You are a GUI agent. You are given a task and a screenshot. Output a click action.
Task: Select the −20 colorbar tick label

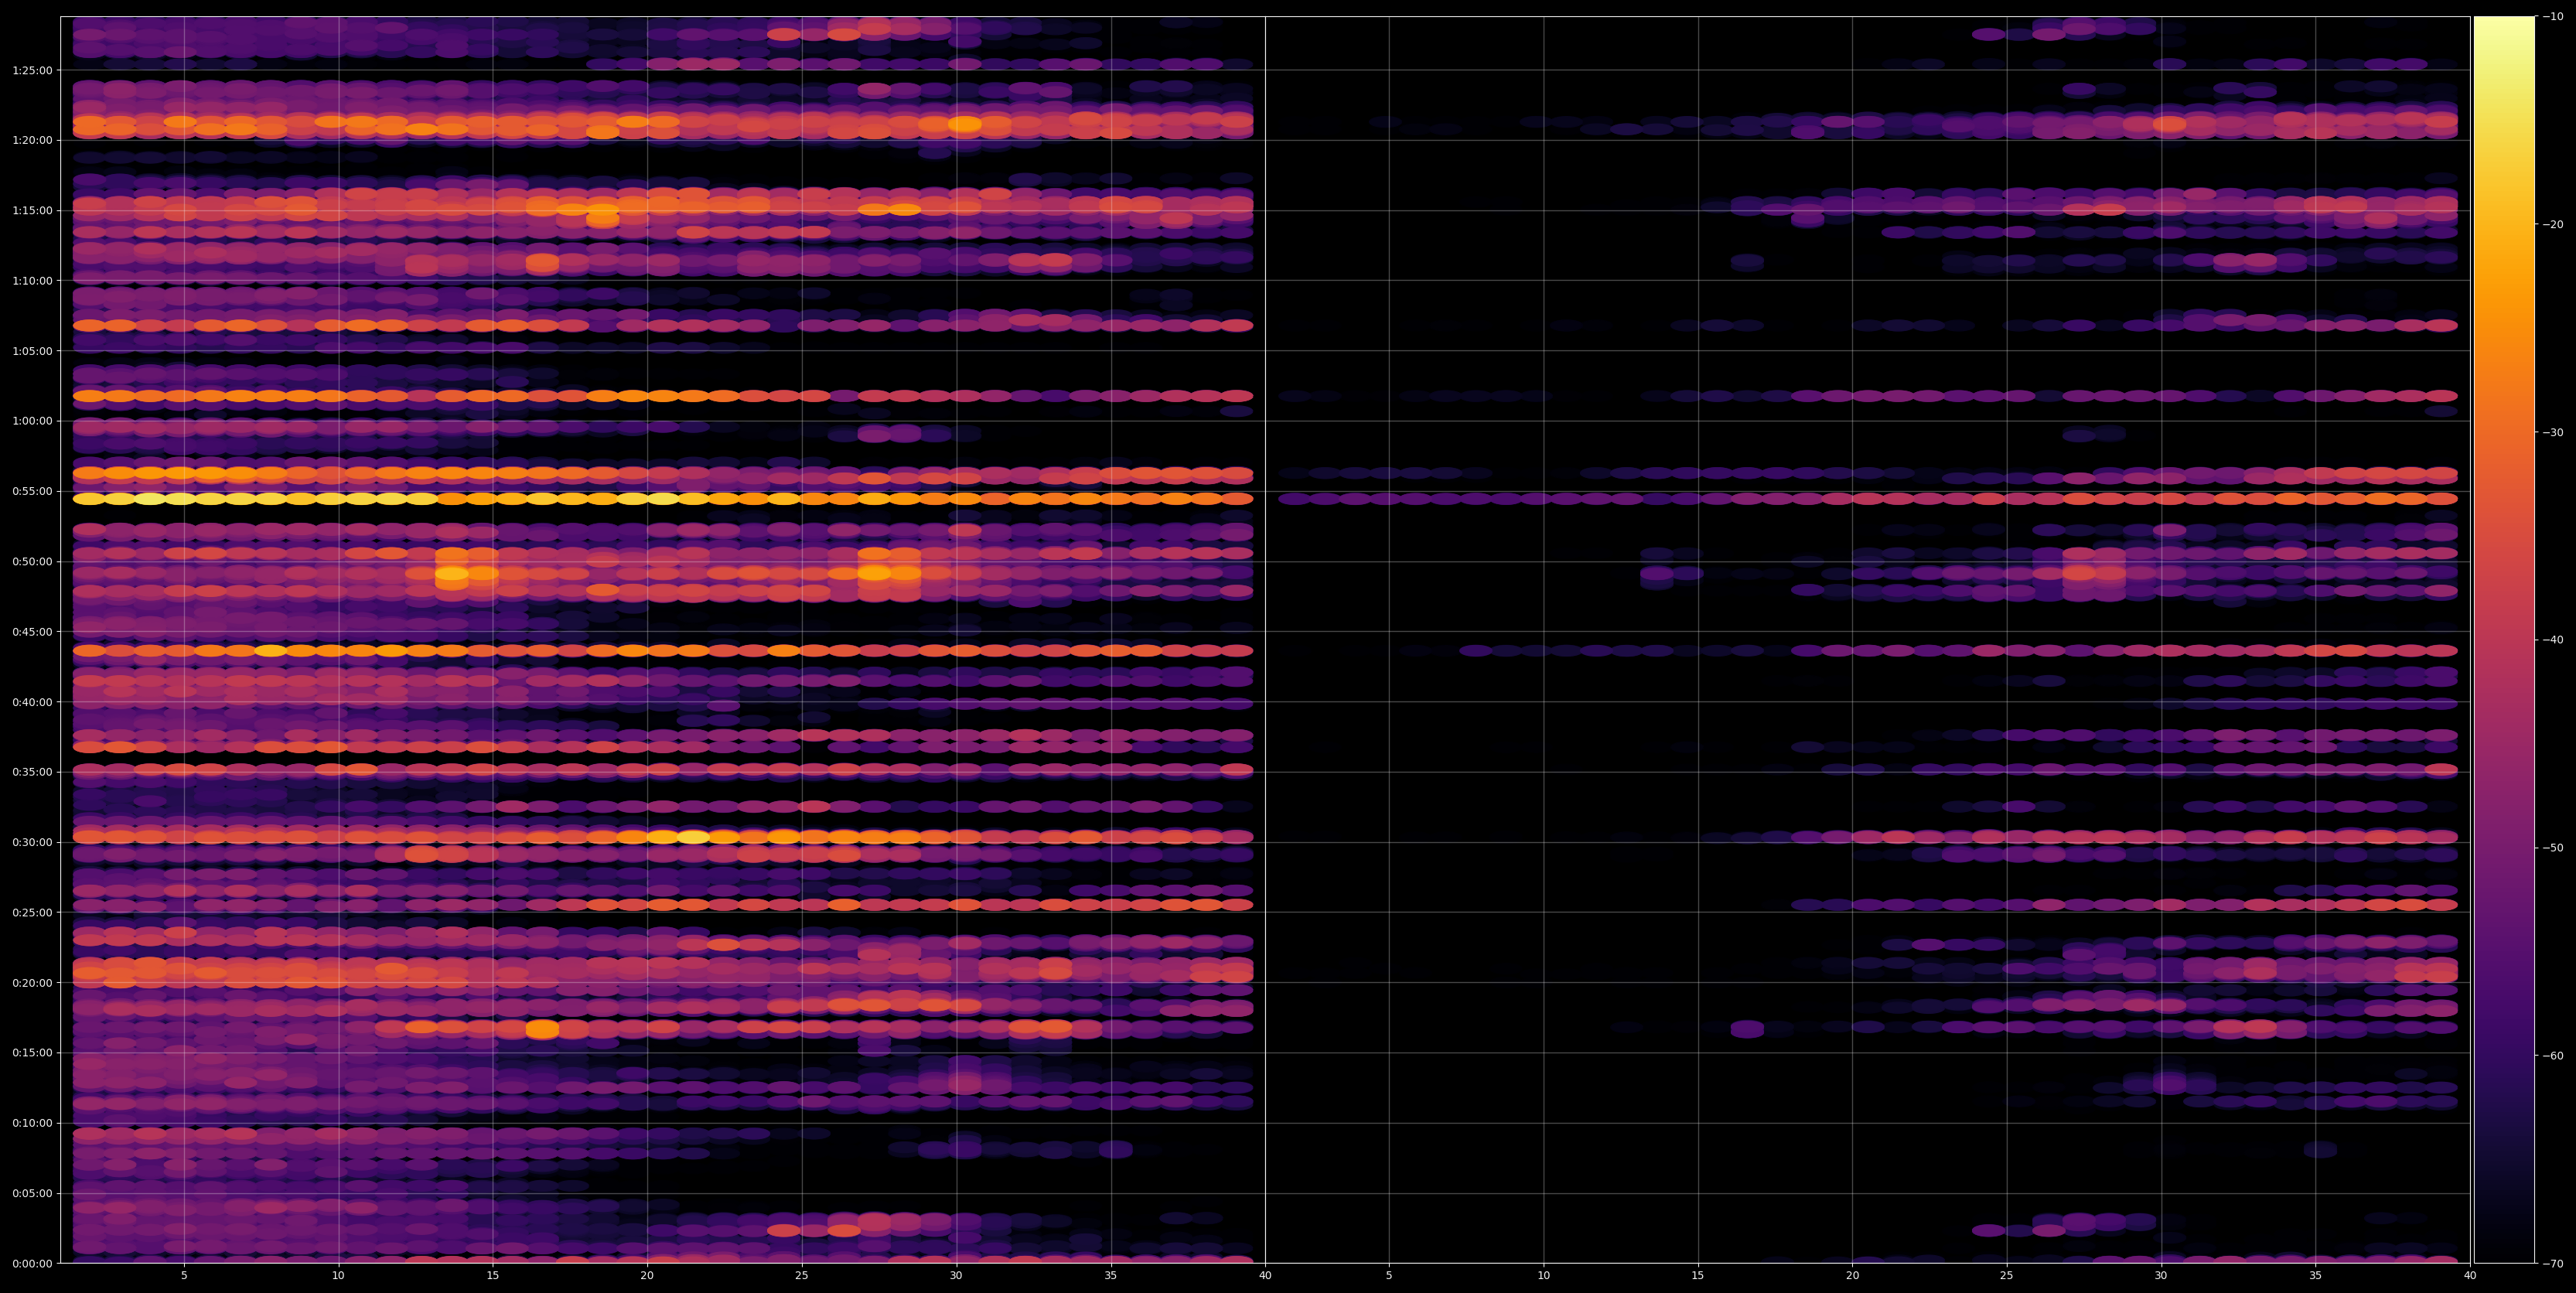point(2553,225)
